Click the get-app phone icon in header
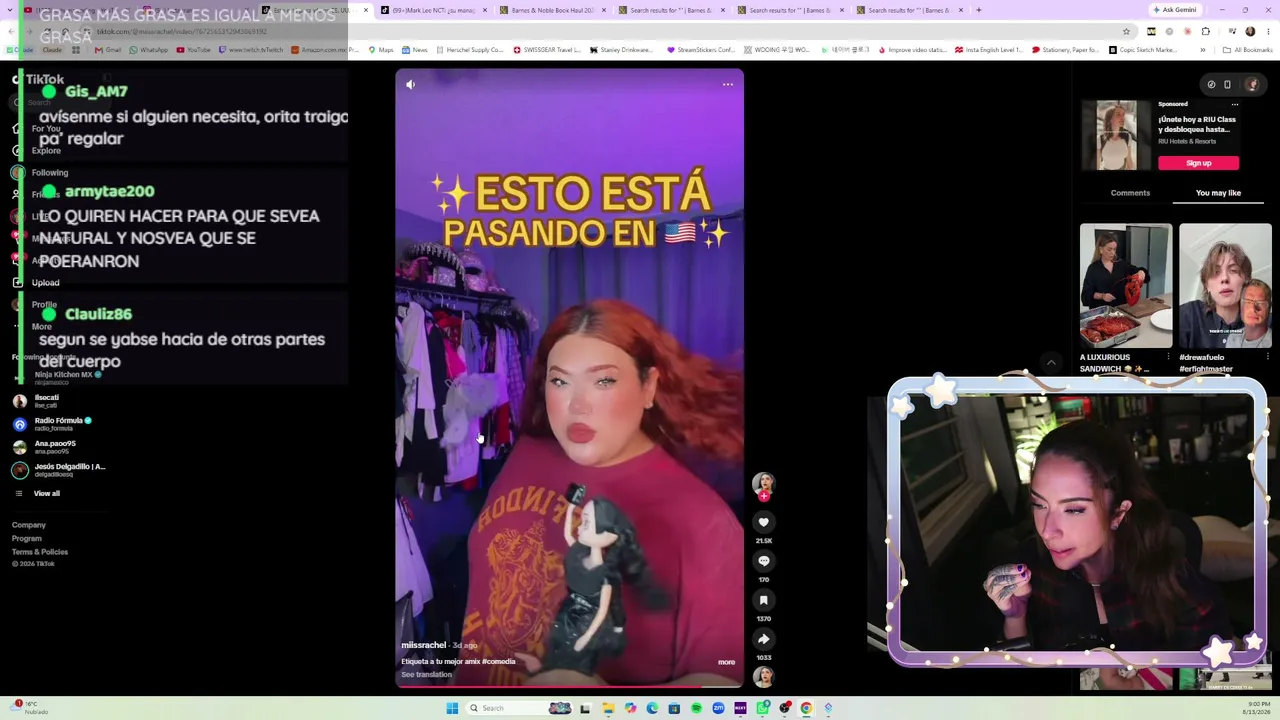Screen dimensions: 1280x720 pyautogui.click(x=1228, y=85)
